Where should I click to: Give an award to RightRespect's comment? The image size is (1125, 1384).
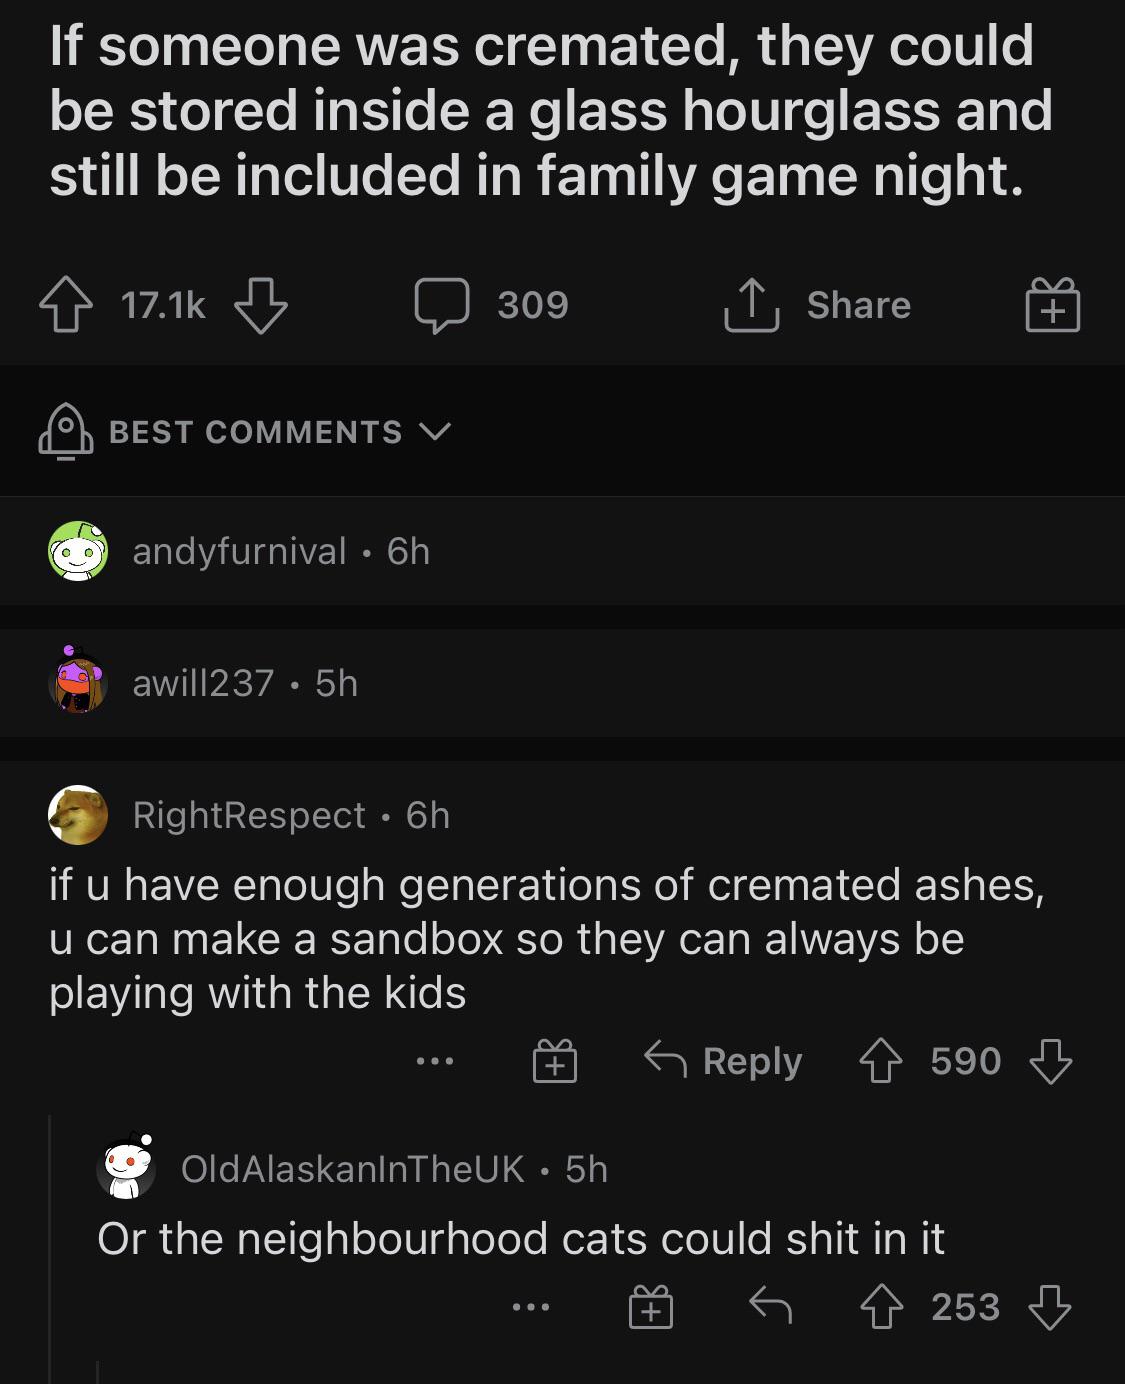(556, 1060)
